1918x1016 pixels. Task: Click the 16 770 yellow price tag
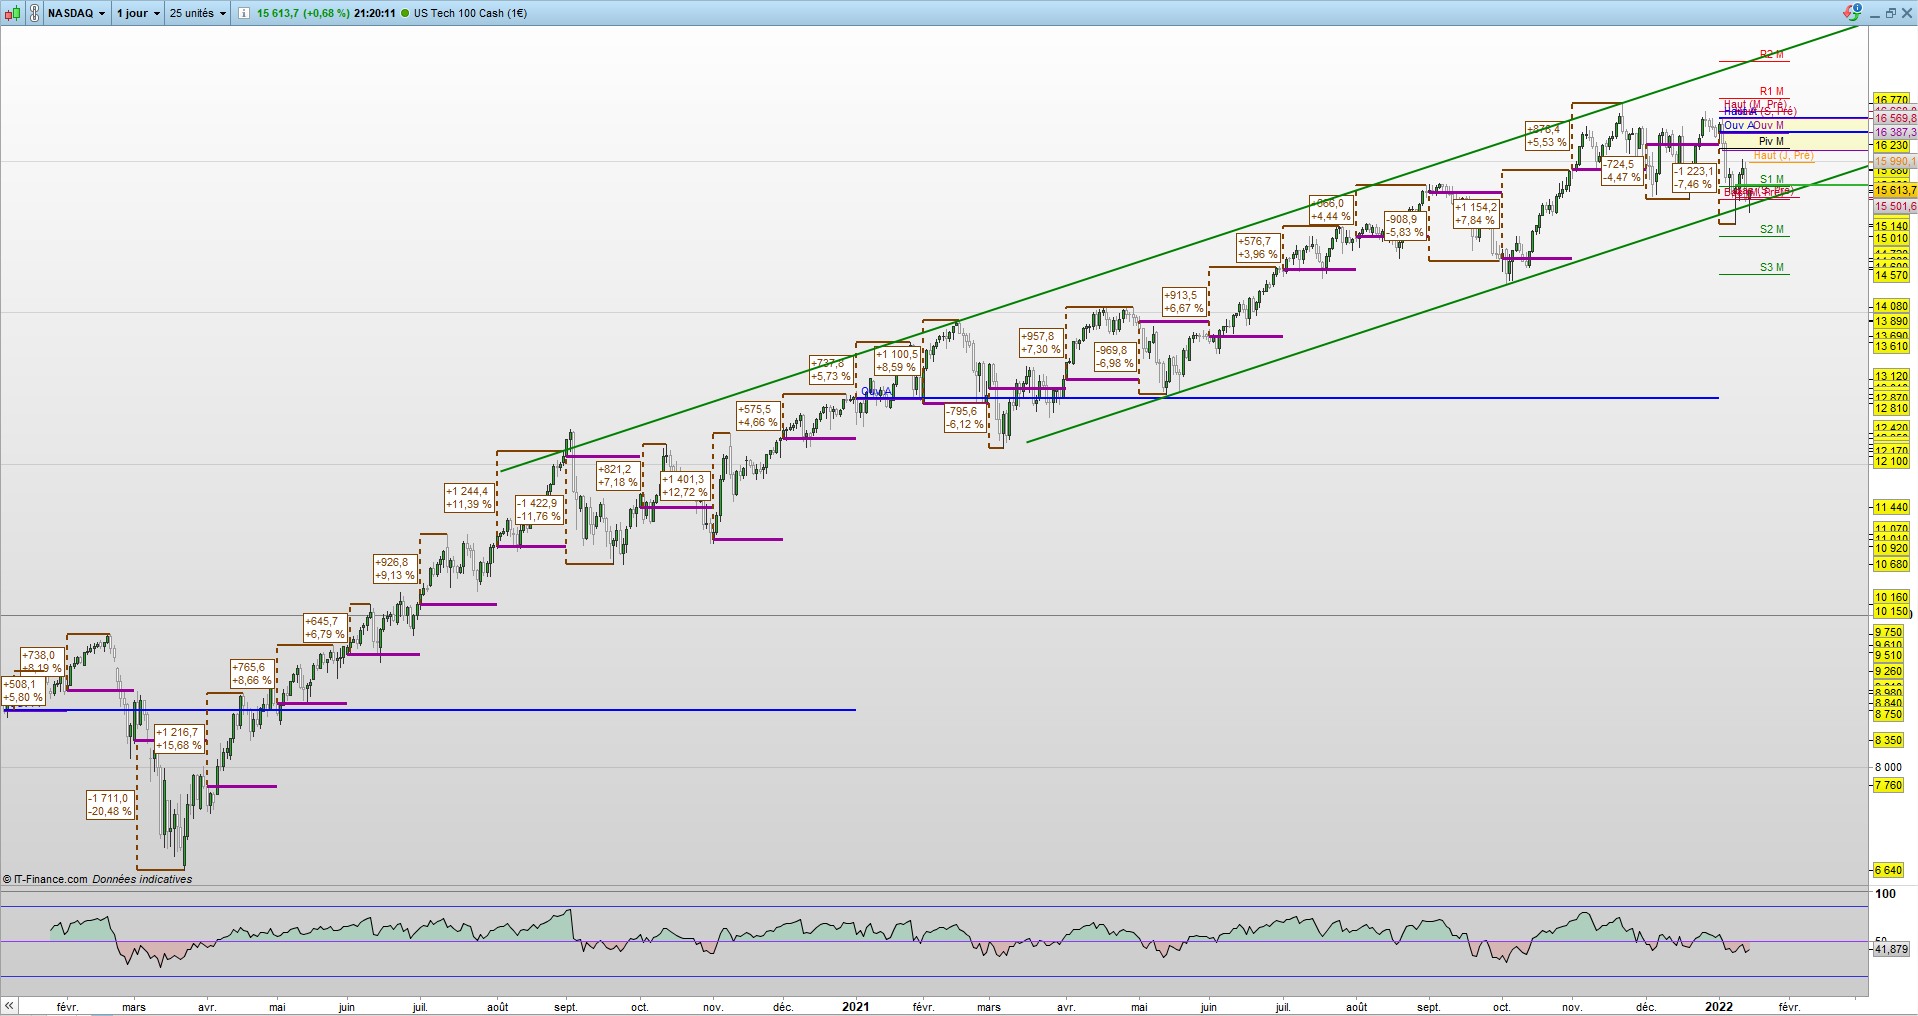(1891, 100)
